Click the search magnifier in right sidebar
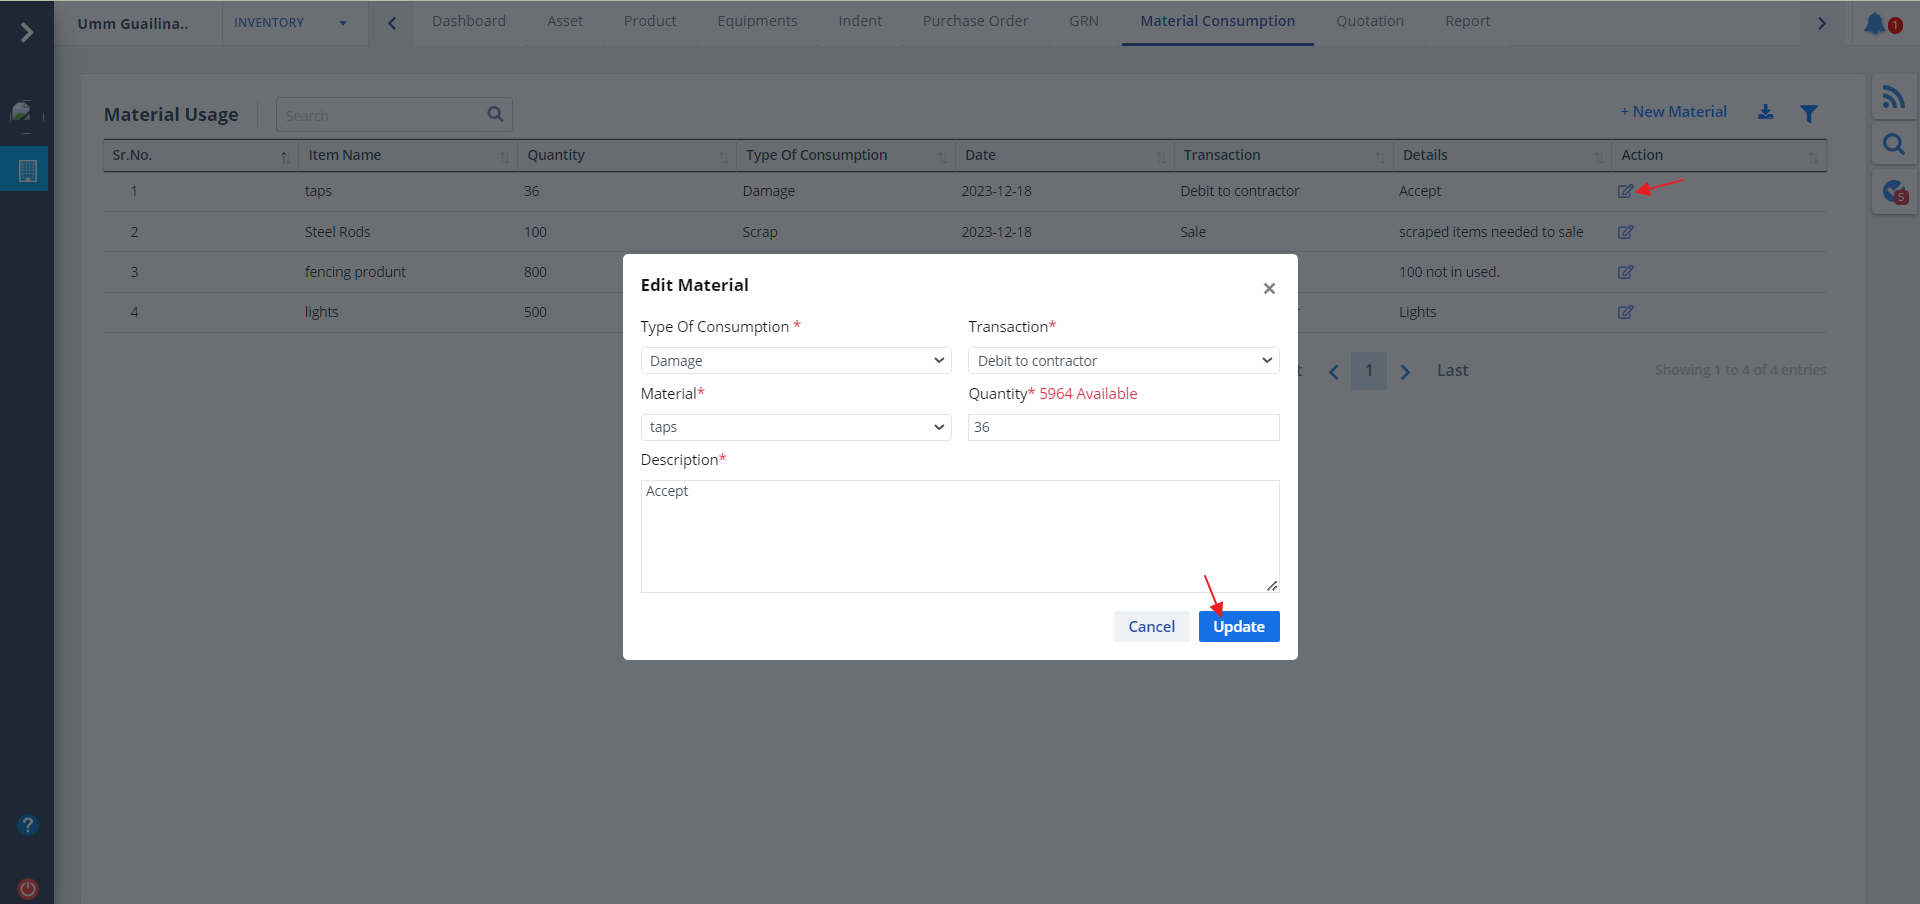 click(x=1893, y=145)
